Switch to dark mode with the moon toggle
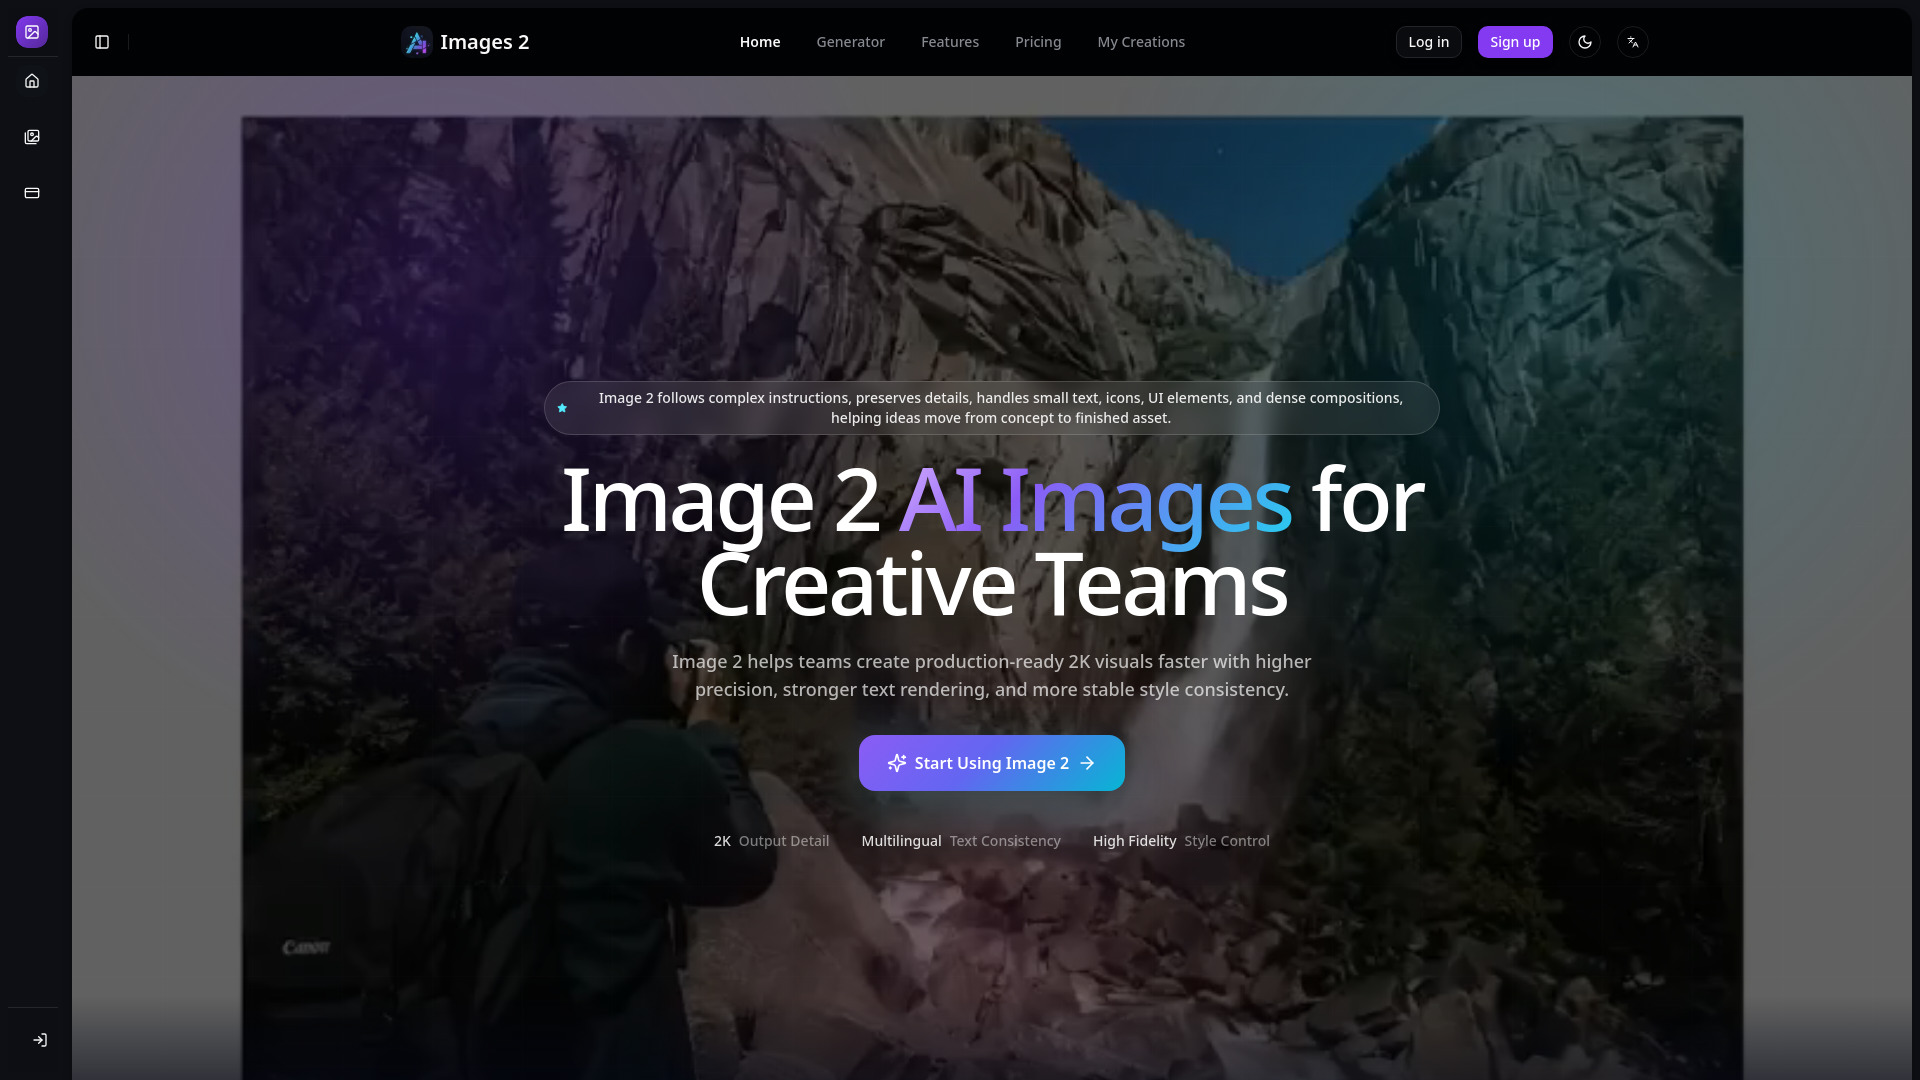This screenshot has height=1080, width=1920. coord(1585,42)
